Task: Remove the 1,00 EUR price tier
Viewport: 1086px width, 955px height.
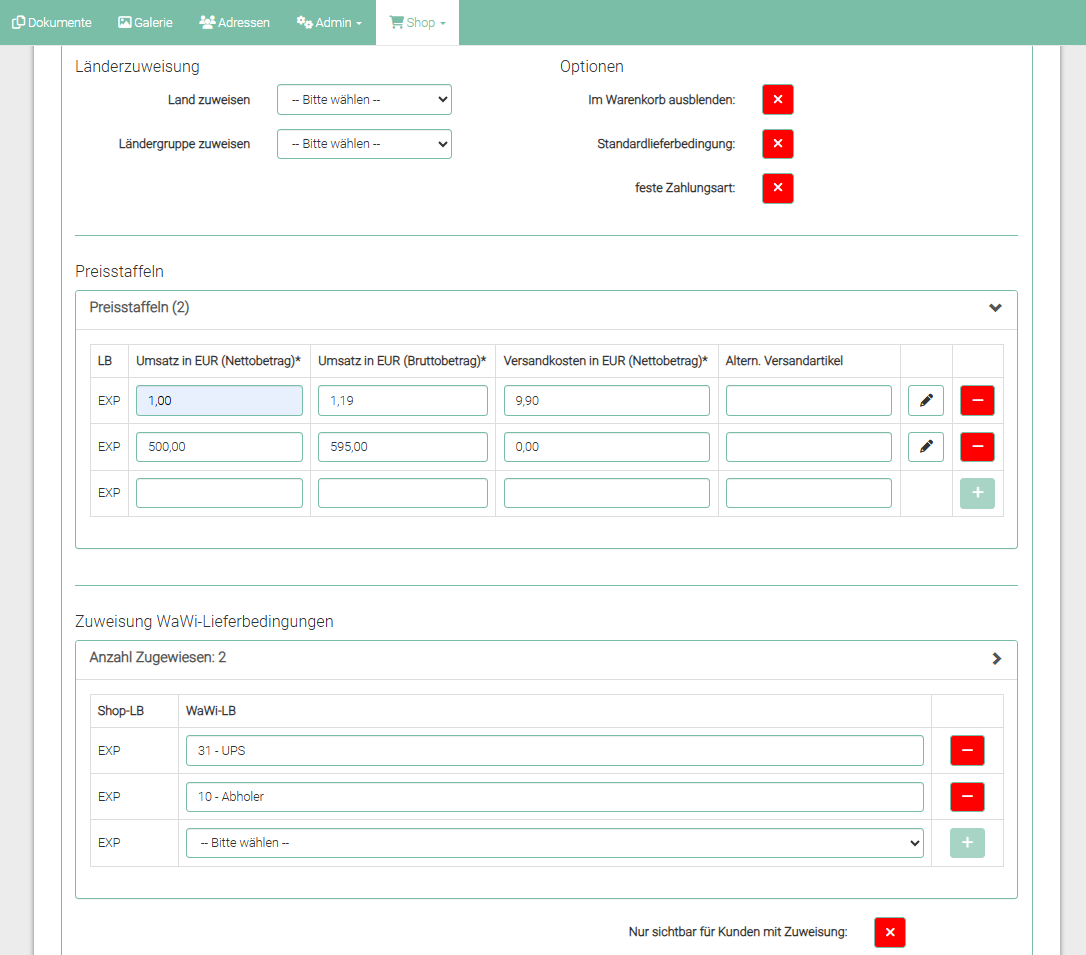Action: click(977, 401)
